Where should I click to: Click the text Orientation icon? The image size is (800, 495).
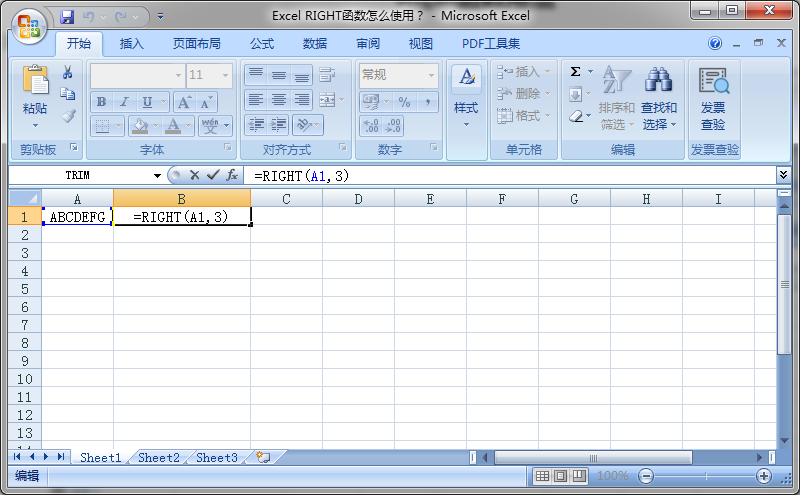(305, 125)
